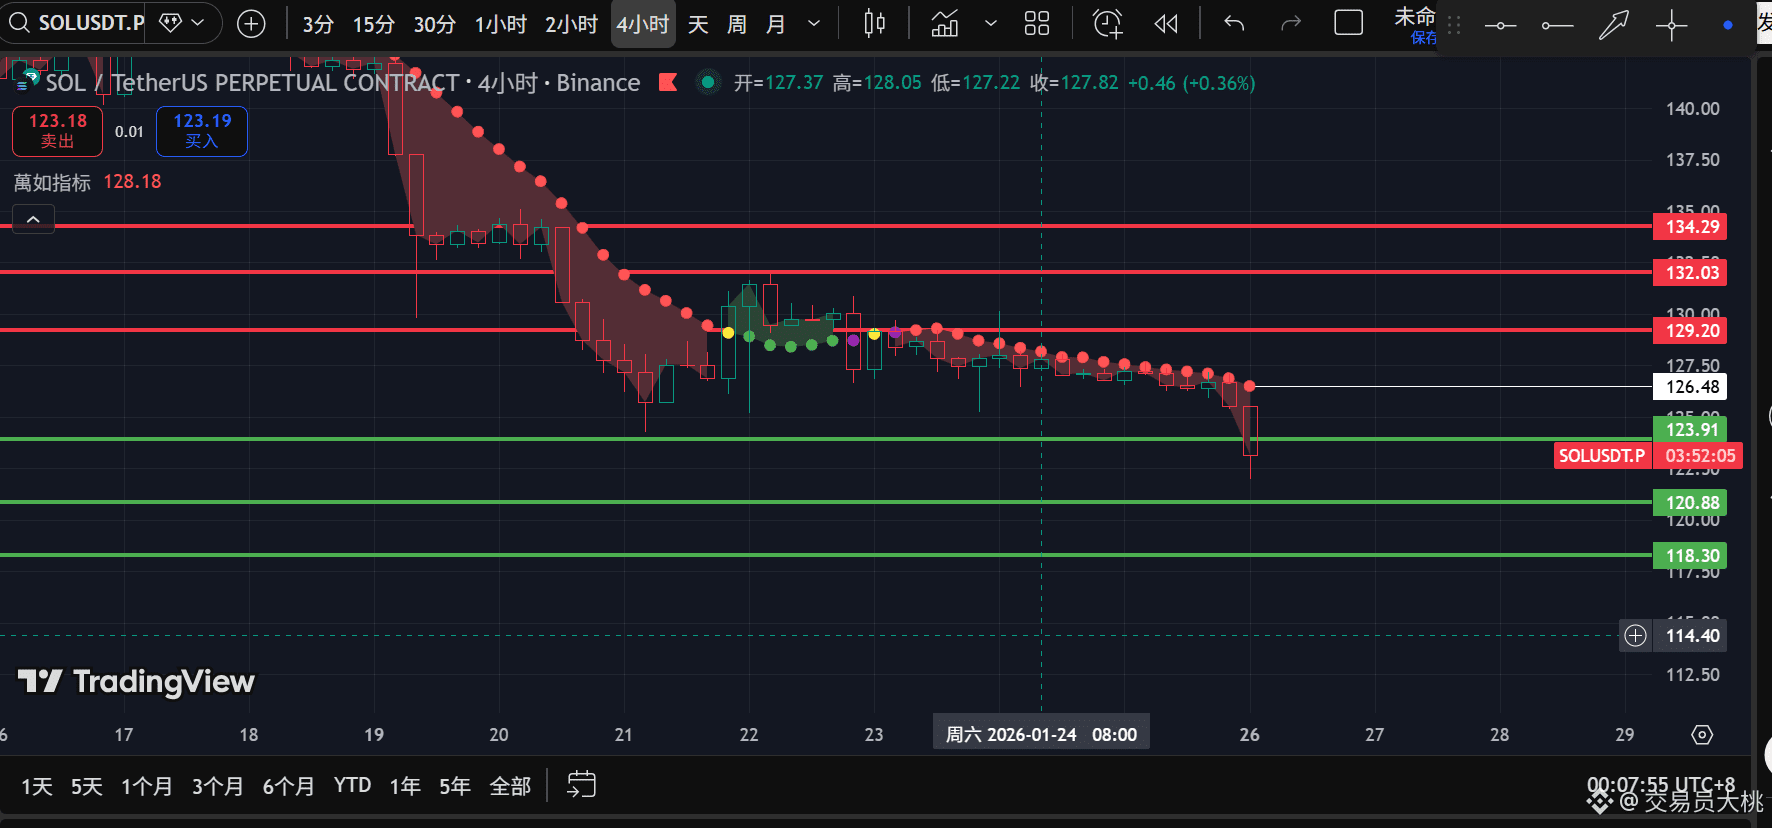Click the 129.20 red price label
This screenshot has width=1772, height=828.
pos(1692,331)
